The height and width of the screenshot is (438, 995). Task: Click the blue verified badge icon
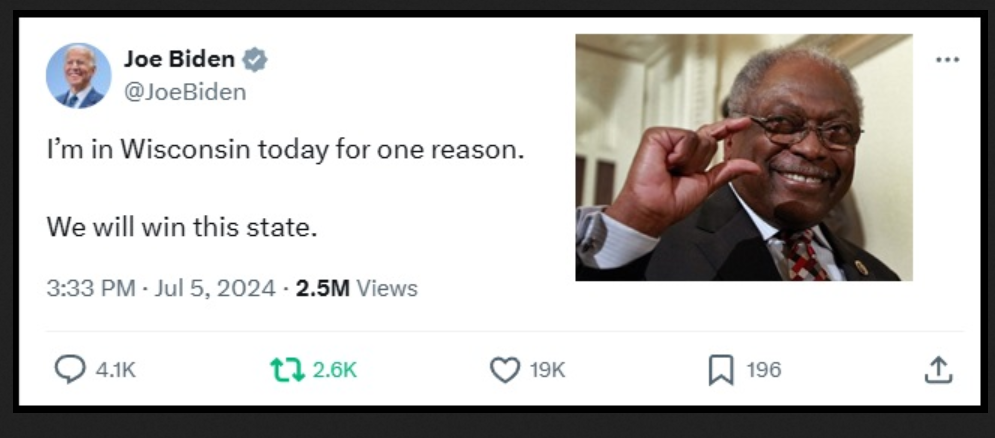pos(255,60)
